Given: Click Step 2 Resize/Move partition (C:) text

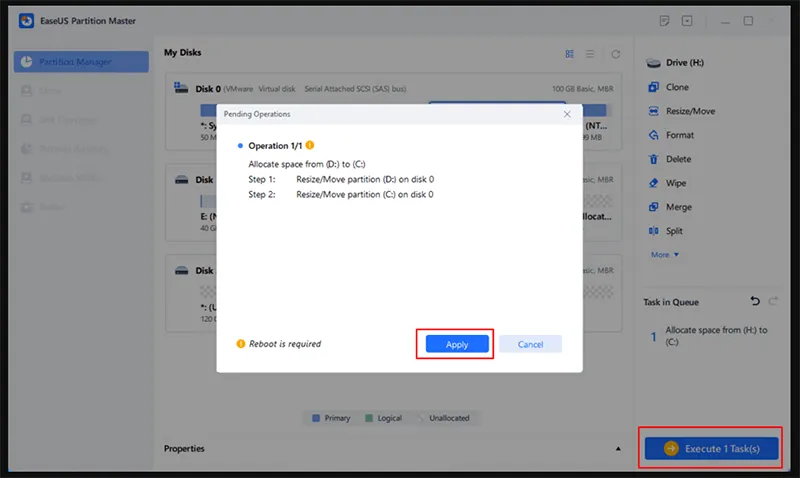Looking at the screenshot, I should 365,194.
